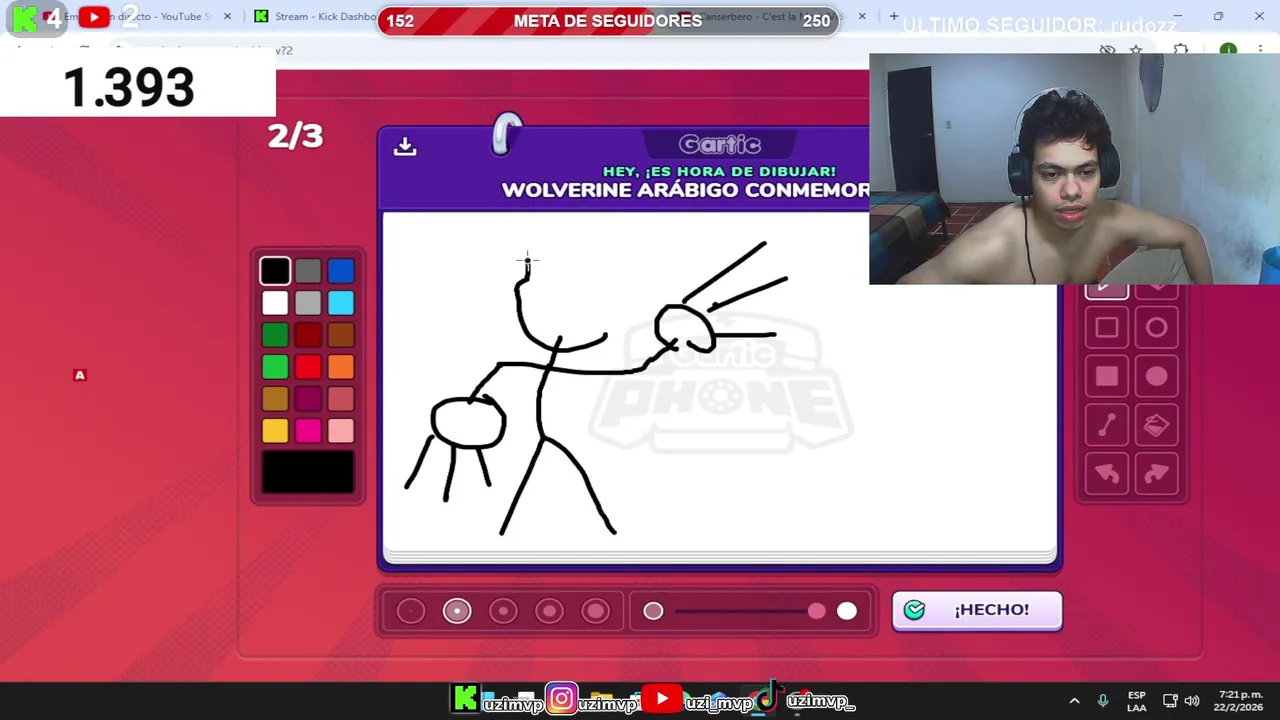Pick the bright red color swatch
This screenshot has height=720, width=1280.
(308, 367)
